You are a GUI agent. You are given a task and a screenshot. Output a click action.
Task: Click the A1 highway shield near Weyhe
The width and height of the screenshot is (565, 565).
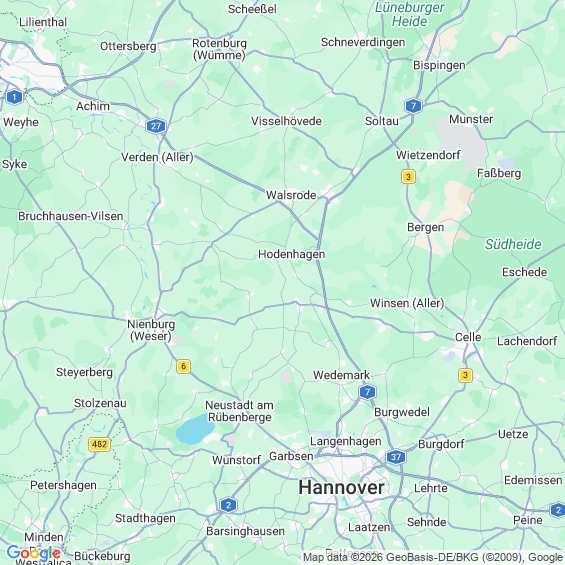14,97
